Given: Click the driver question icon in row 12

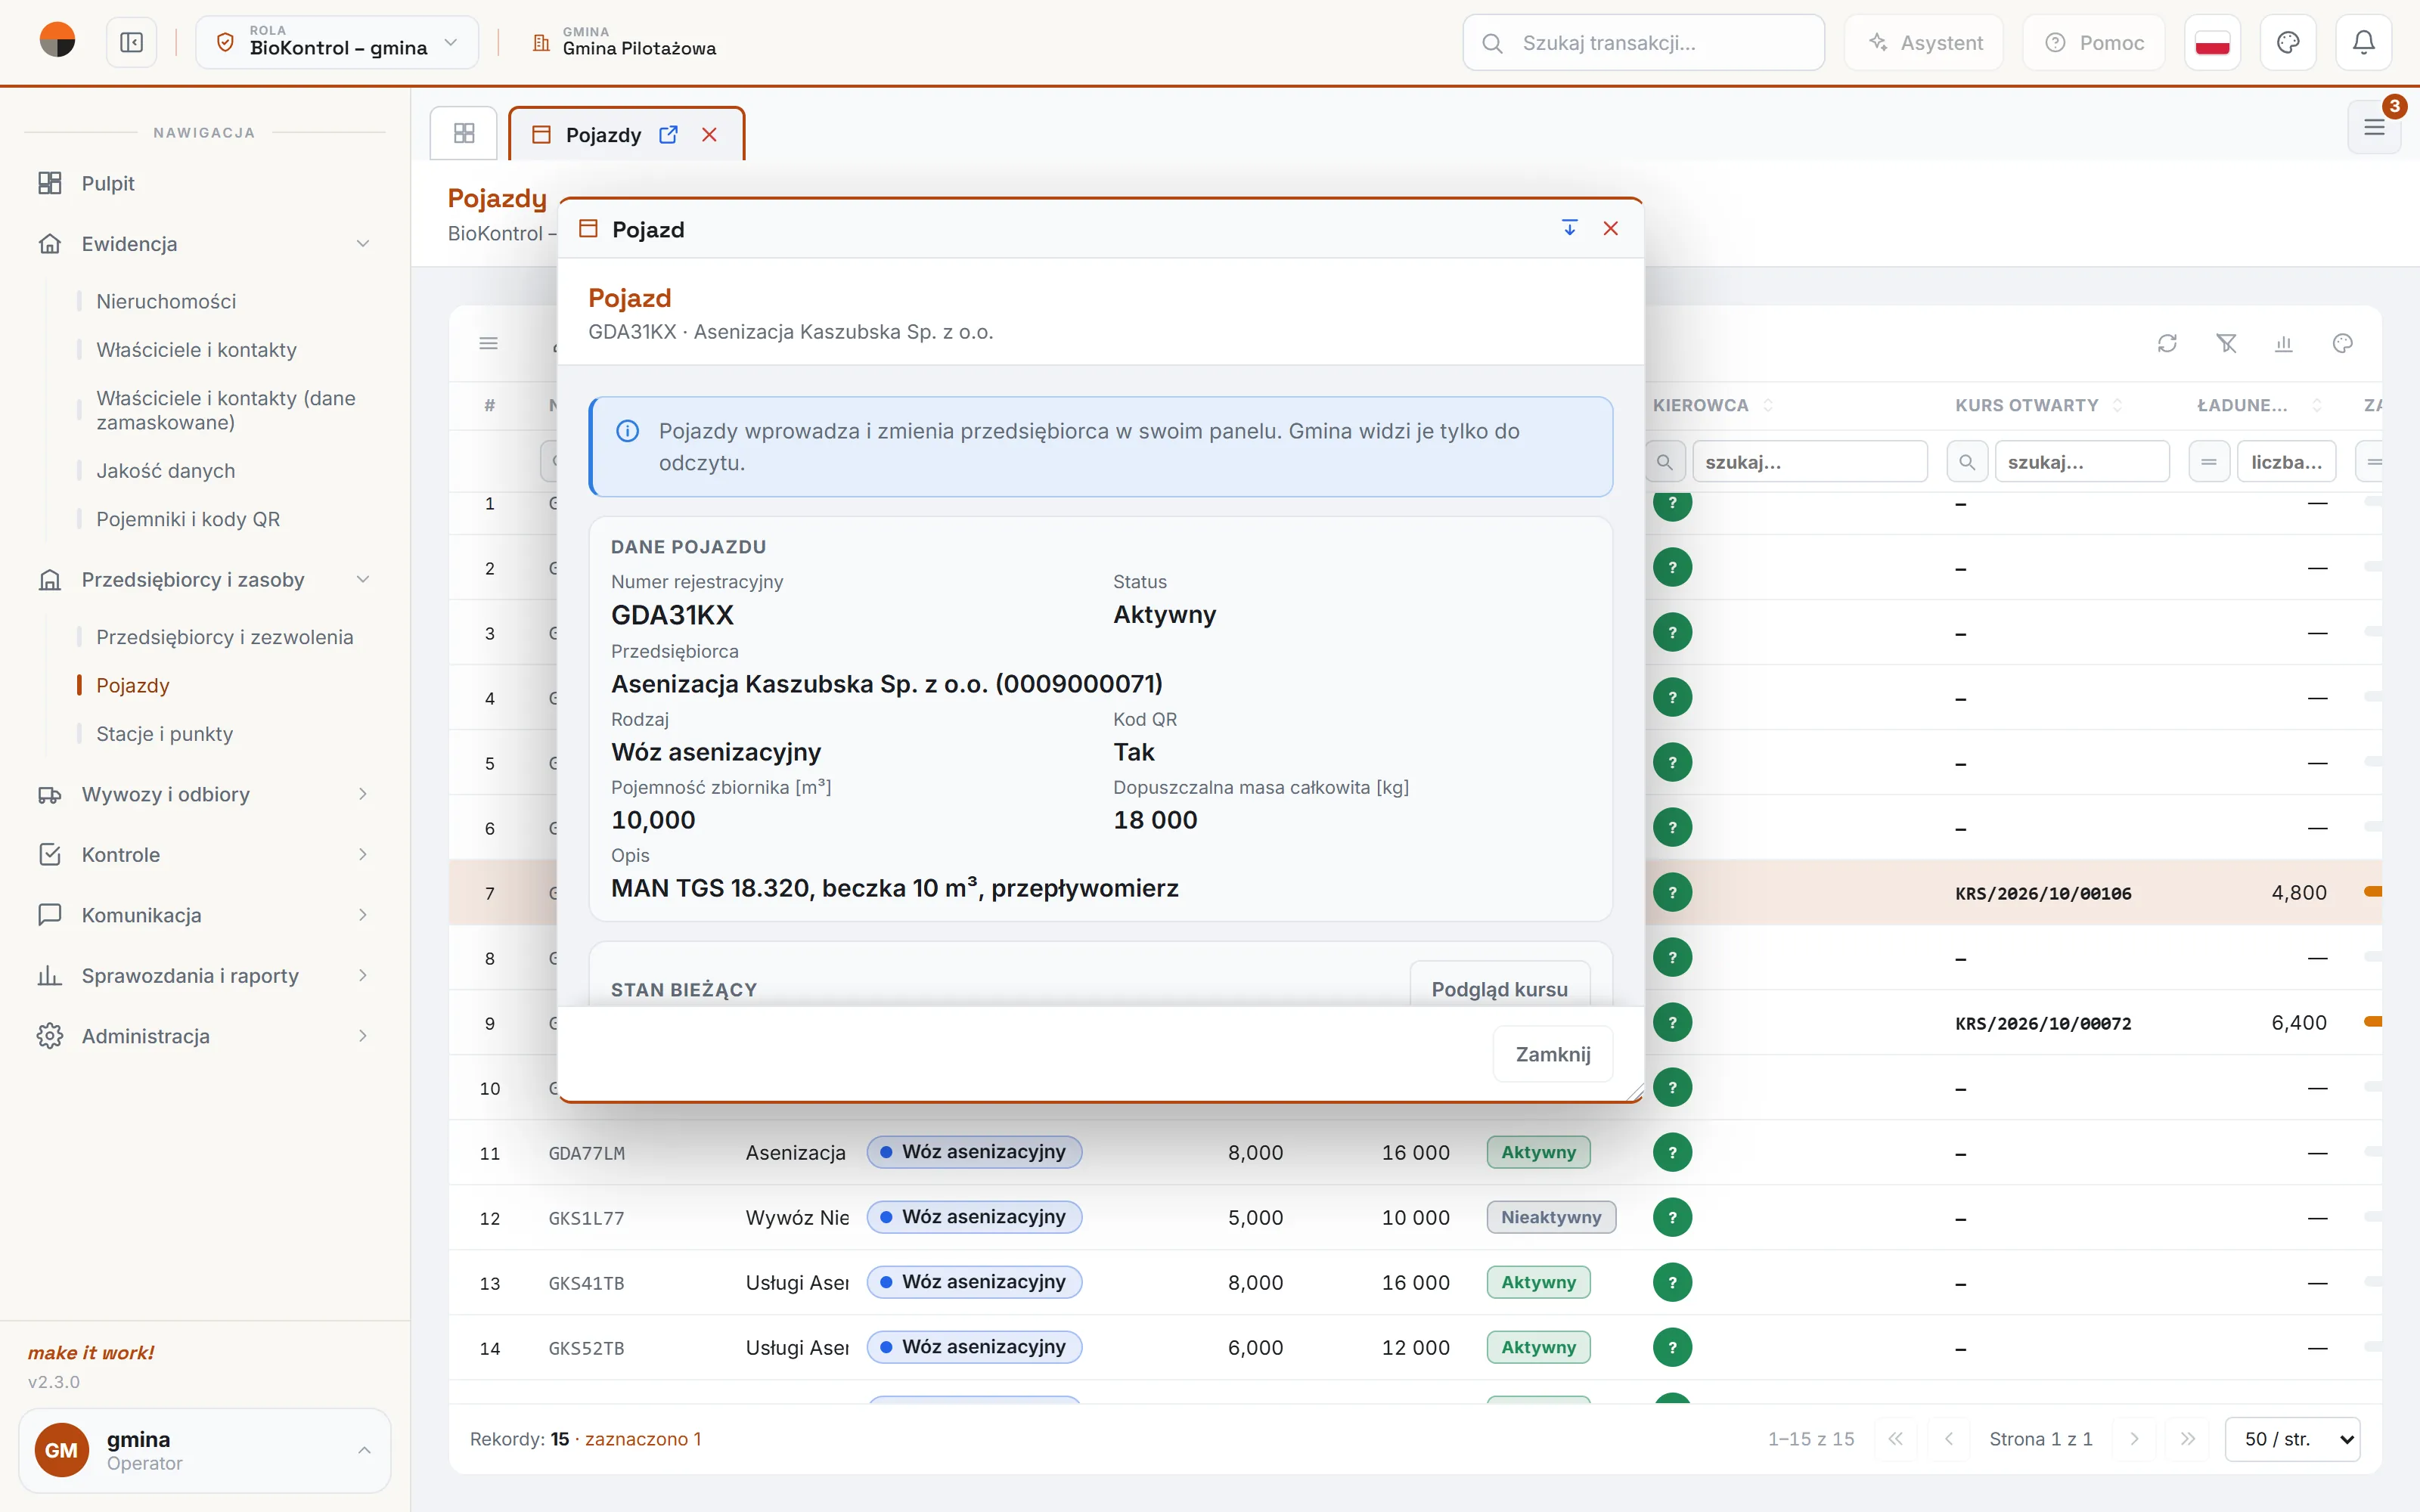Looking at the screenshot, I should coord(1672,1217).
